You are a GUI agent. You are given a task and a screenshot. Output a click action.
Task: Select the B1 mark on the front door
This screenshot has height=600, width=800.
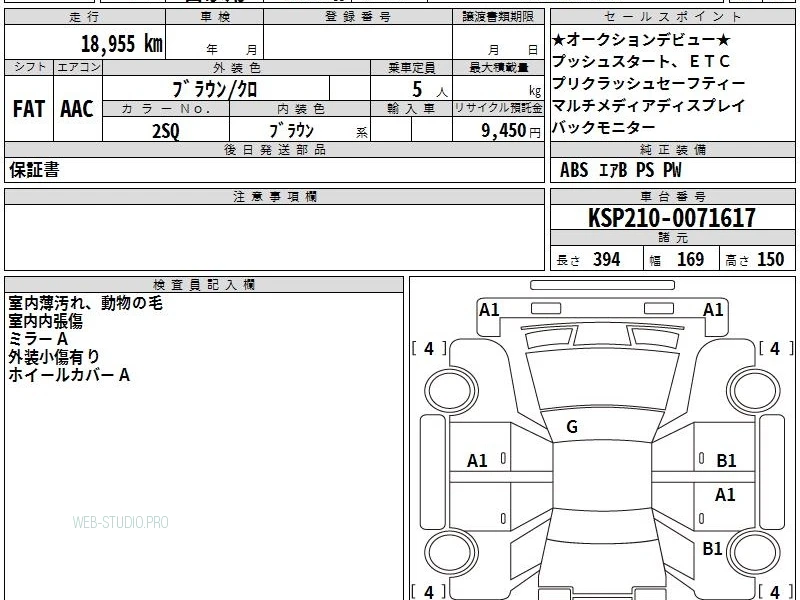coord(726,461)
